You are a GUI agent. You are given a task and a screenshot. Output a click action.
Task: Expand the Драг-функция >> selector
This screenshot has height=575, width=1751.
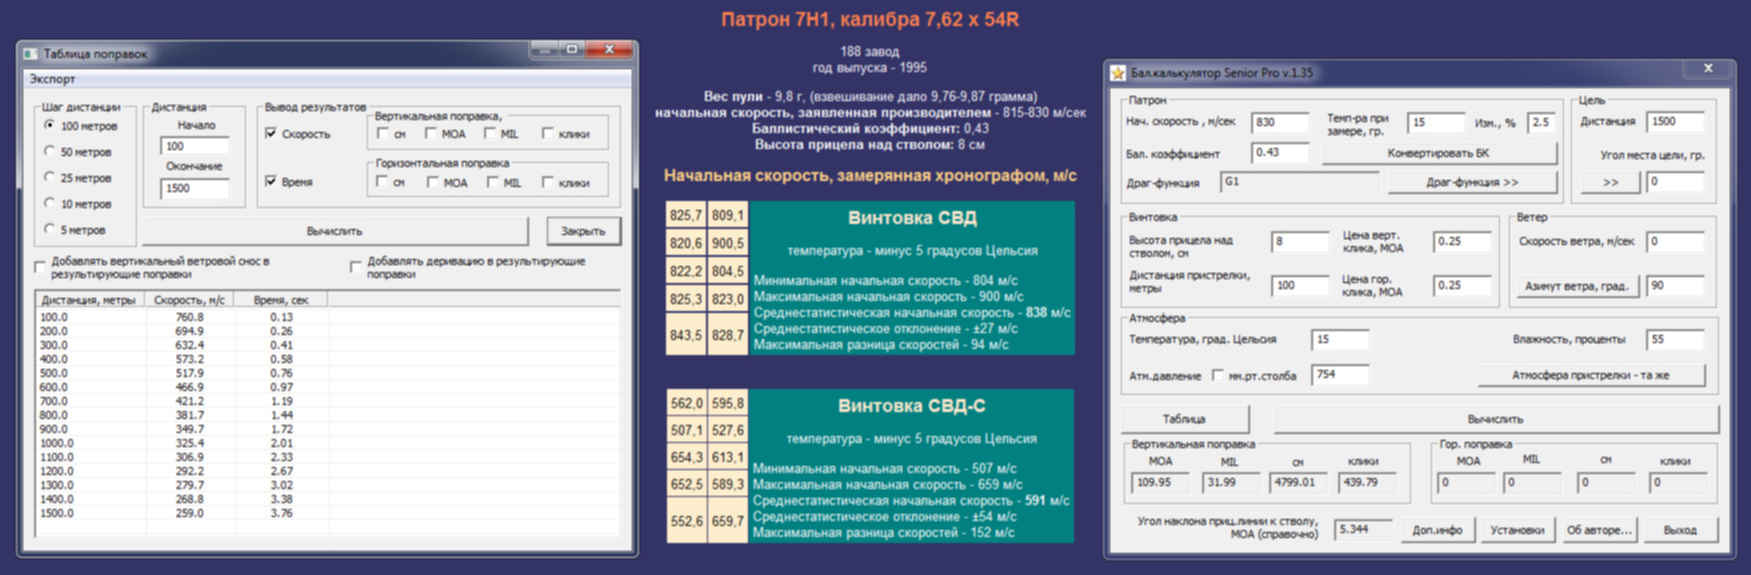tap(1472, 183)
